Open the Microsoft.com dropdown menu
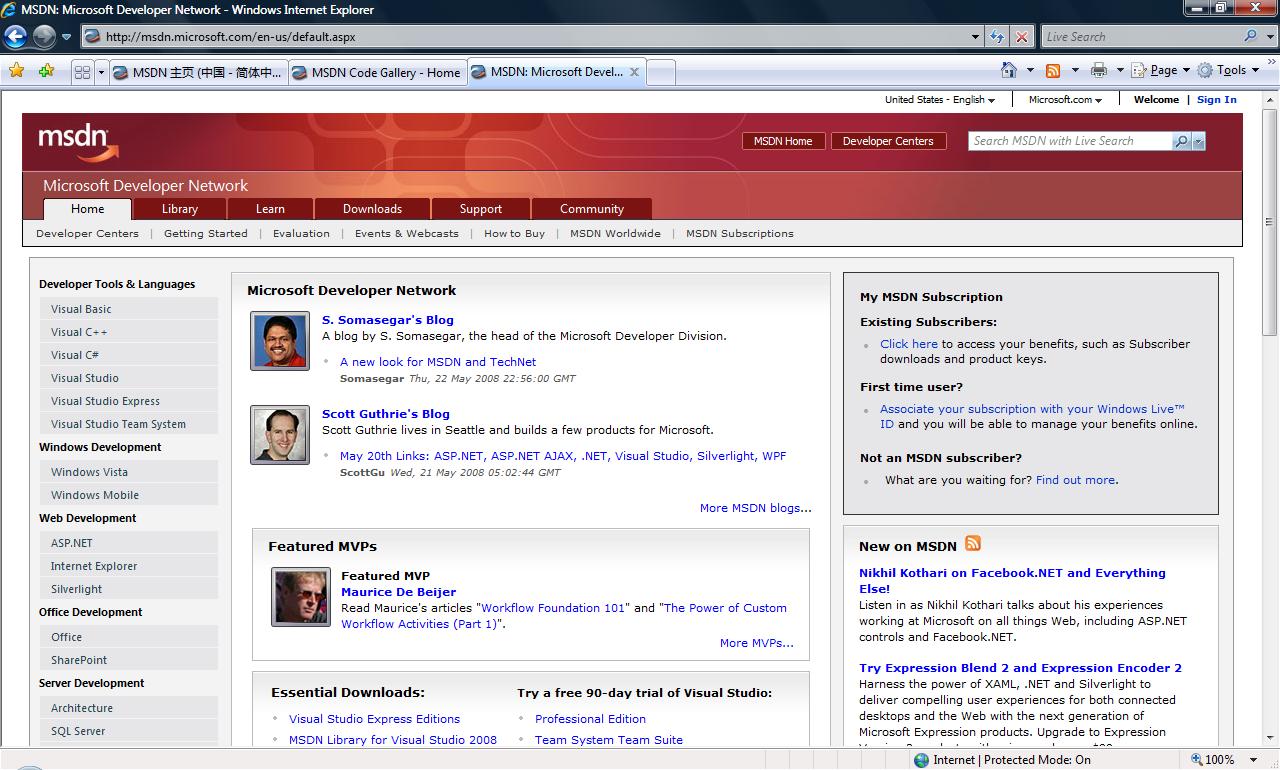Image resolution: width=1280 pixels, height=770 pixels. click(x=1065, y=100)
